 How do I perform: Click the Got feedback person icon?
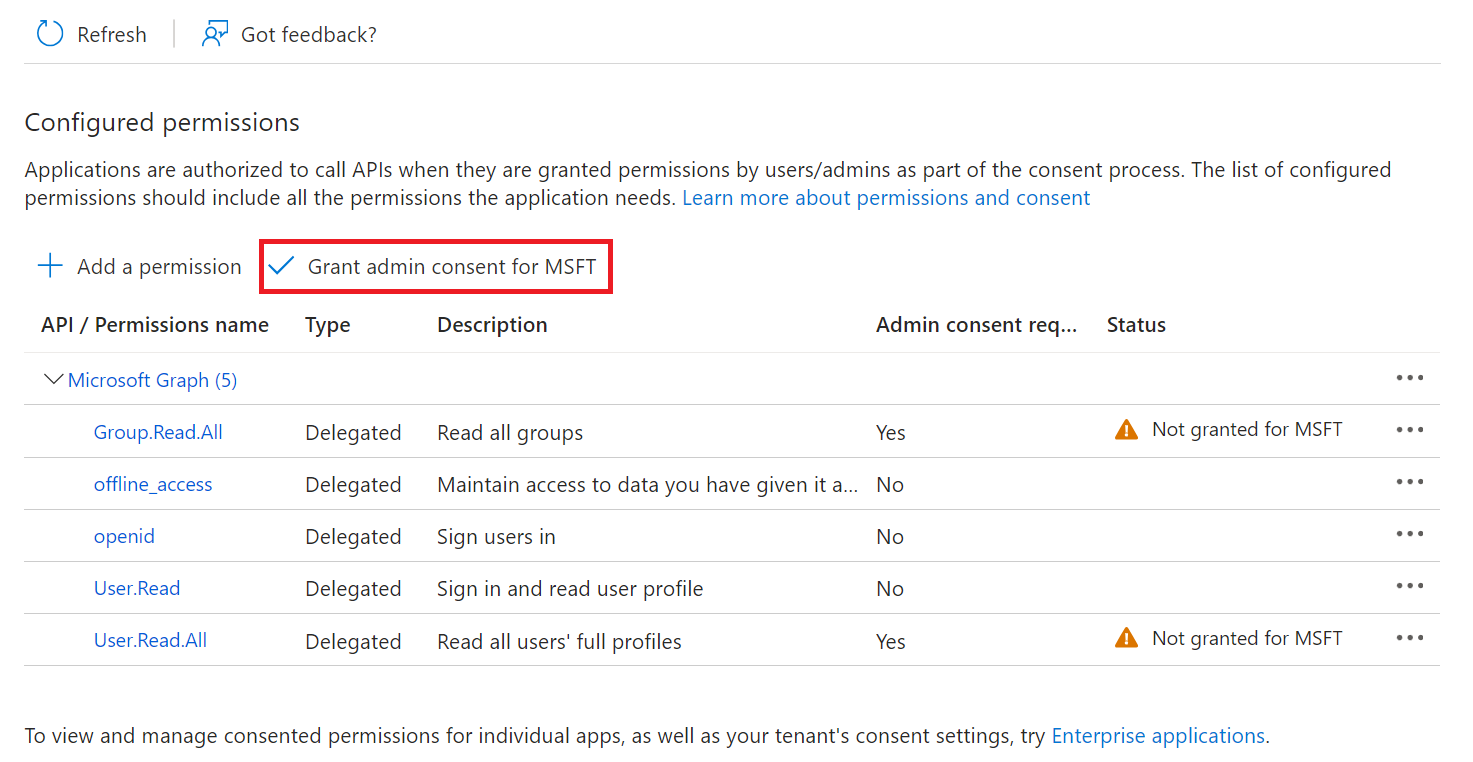click(214, 34)
